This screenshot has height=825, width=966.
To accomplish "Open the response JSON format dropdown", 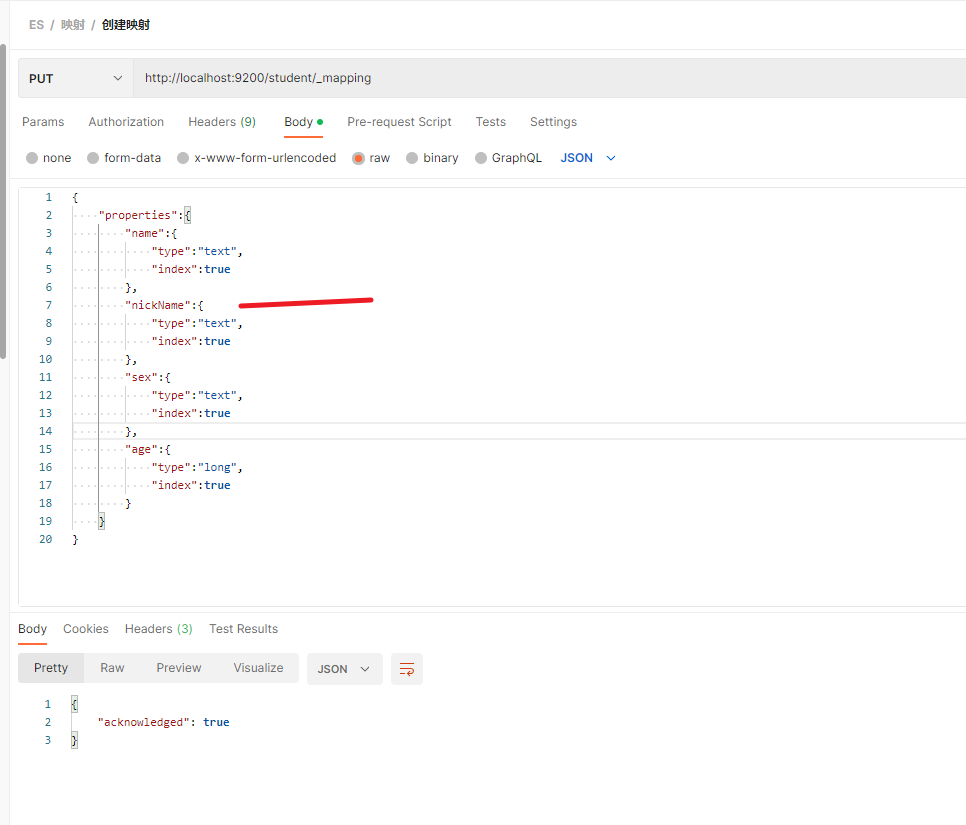I will [344, 669].
